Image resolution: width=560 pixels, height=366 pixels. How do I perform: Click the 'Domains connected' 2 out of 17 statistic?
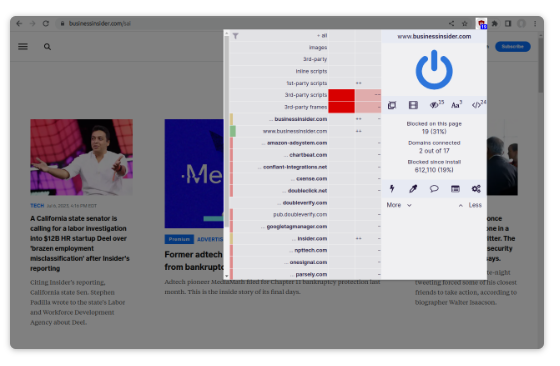434,147
